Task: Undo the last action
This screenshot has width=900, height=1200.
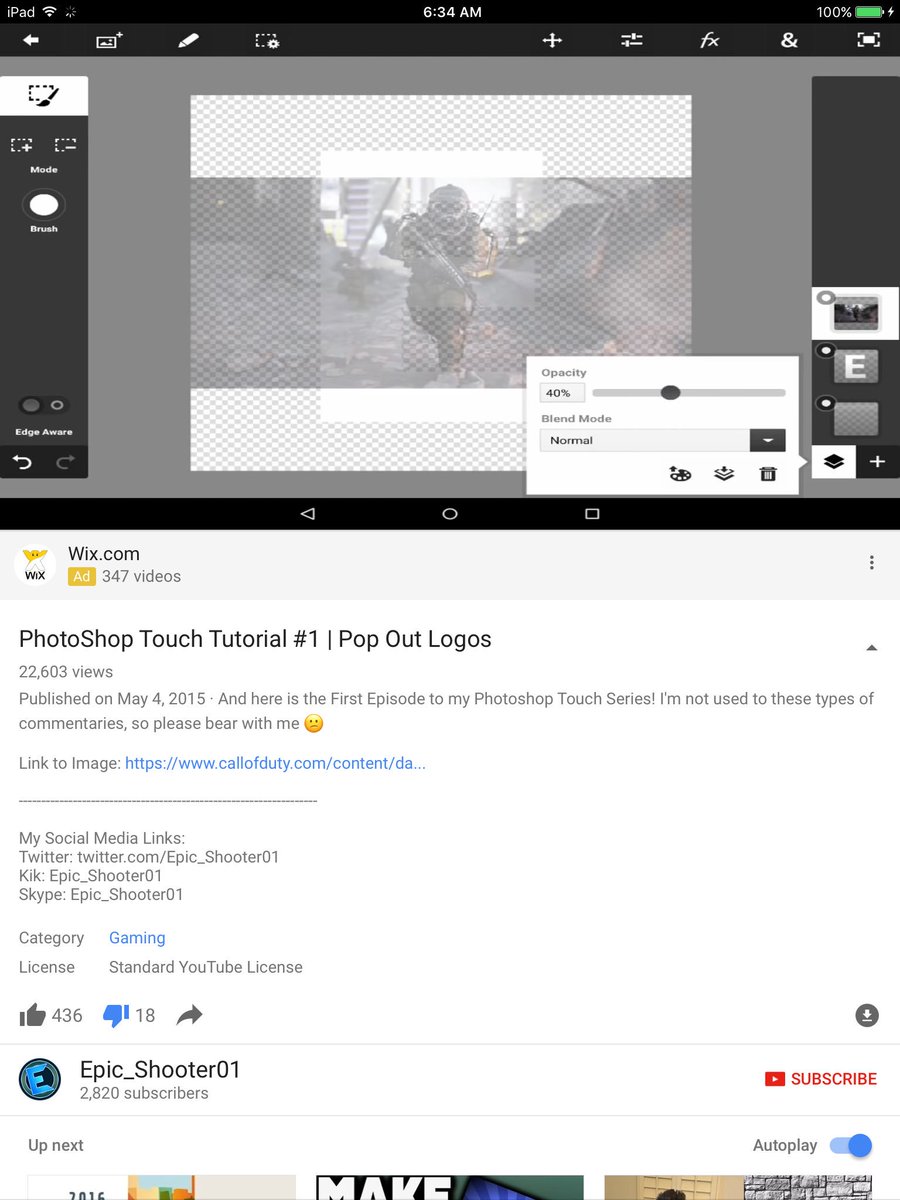Action: click(22, 462)
